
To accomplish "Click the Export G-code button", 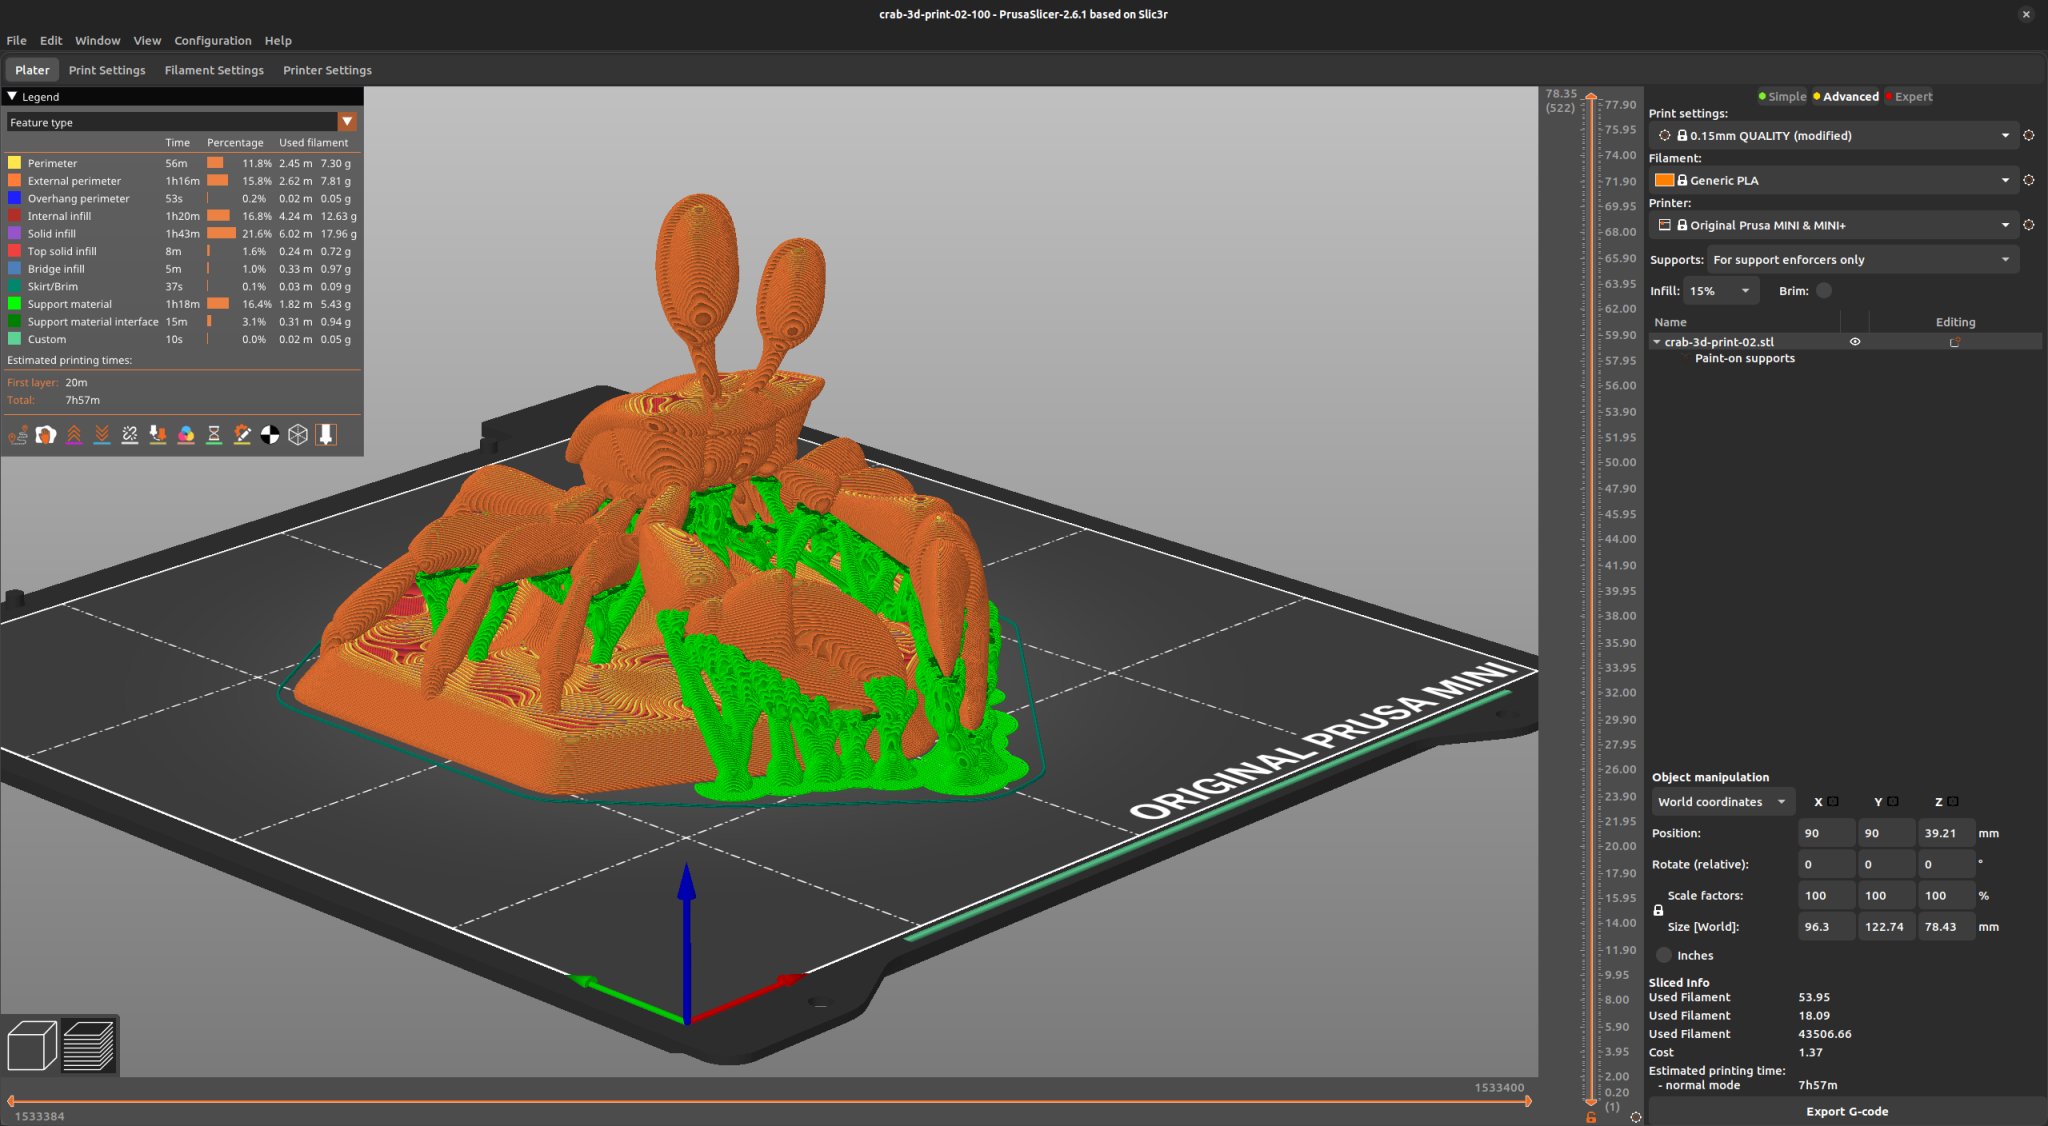I will coord(1846,1111).
